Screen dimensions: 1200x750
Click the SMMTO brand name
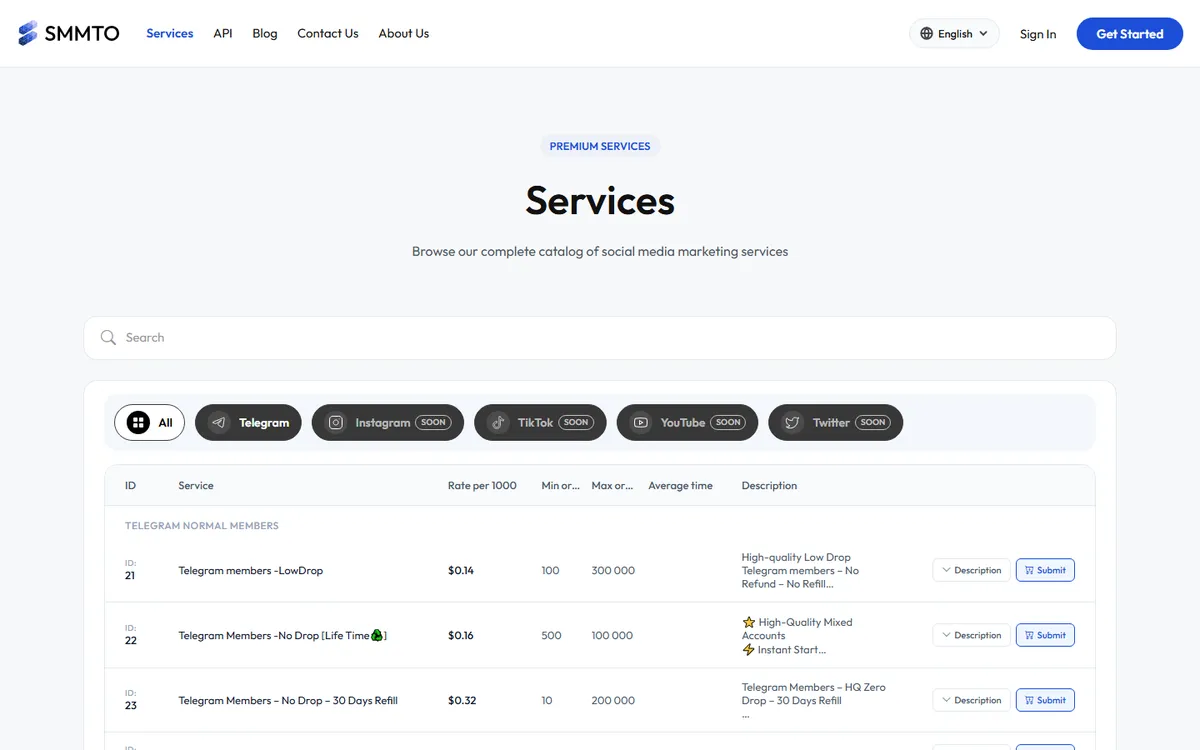tap(82, 33)
